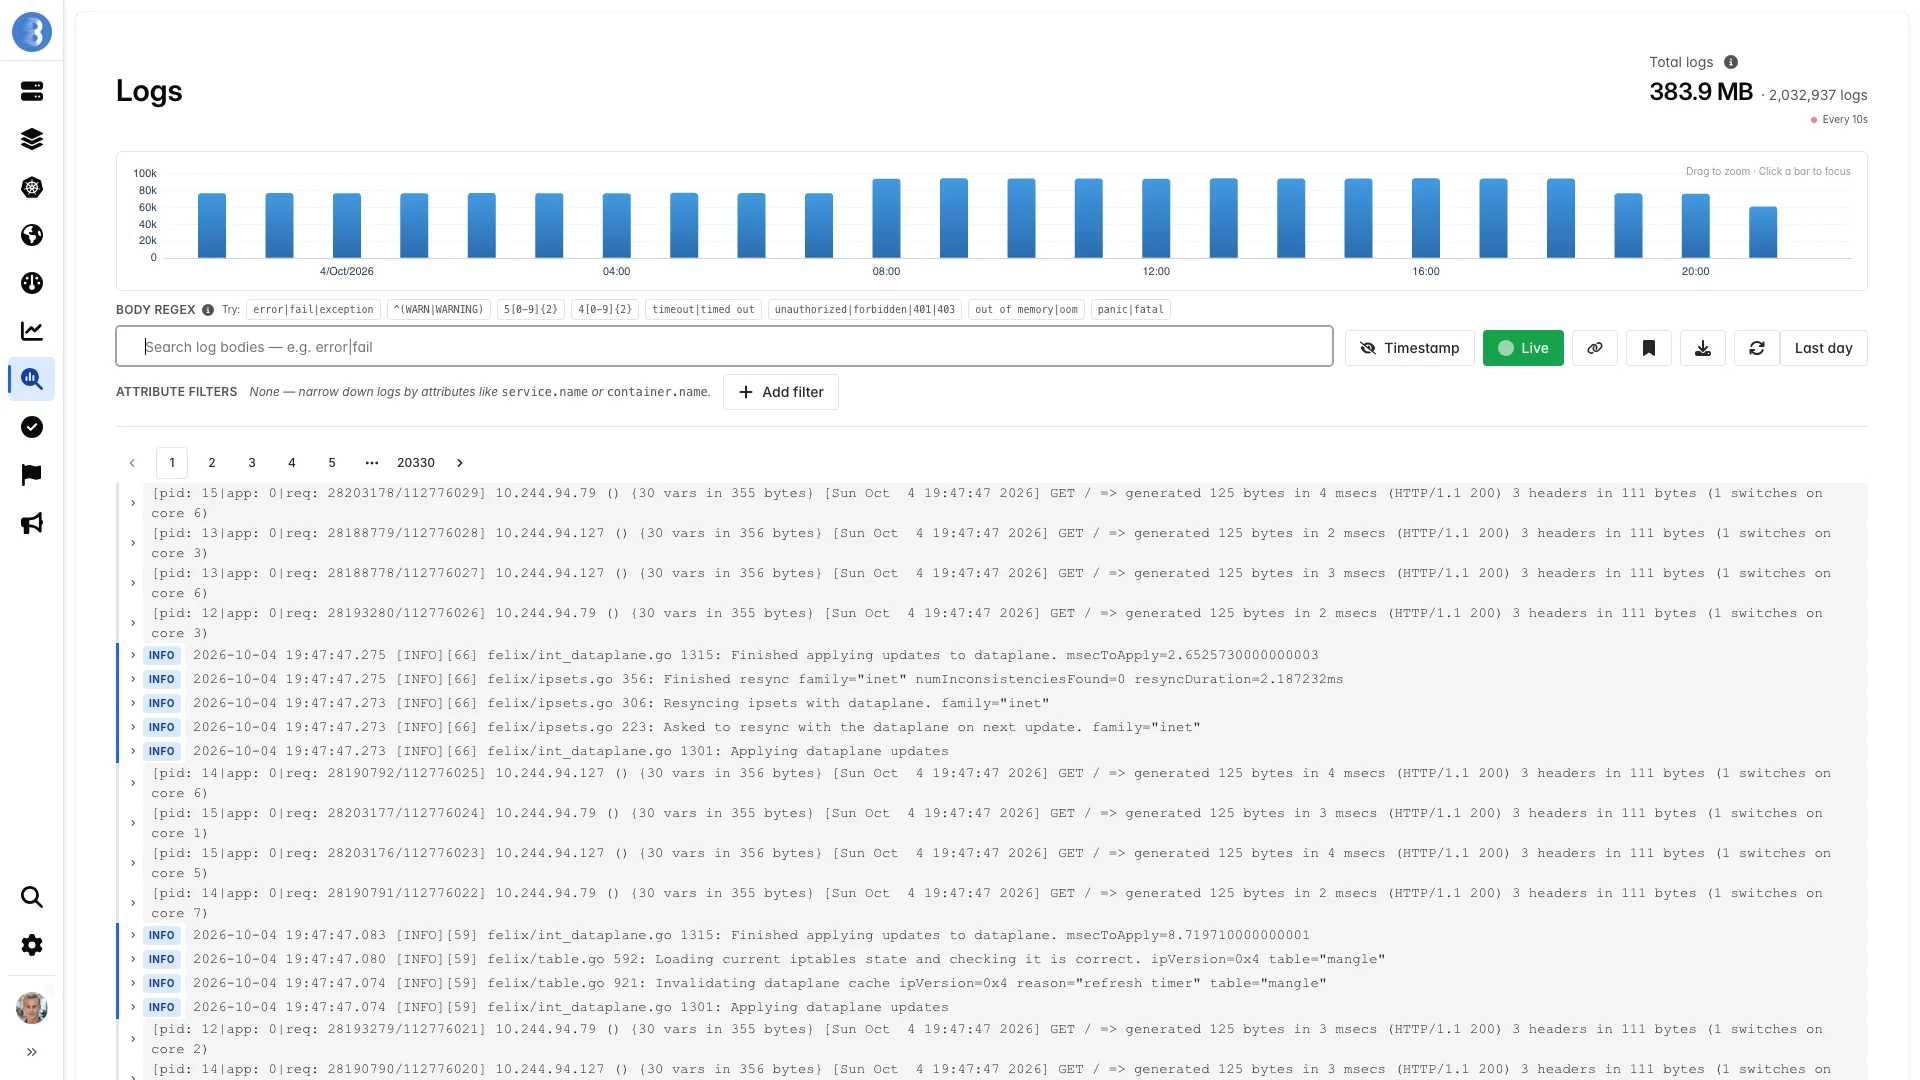Go to page 3 of logs
1920x1080 pixels.
click(252, 463)
